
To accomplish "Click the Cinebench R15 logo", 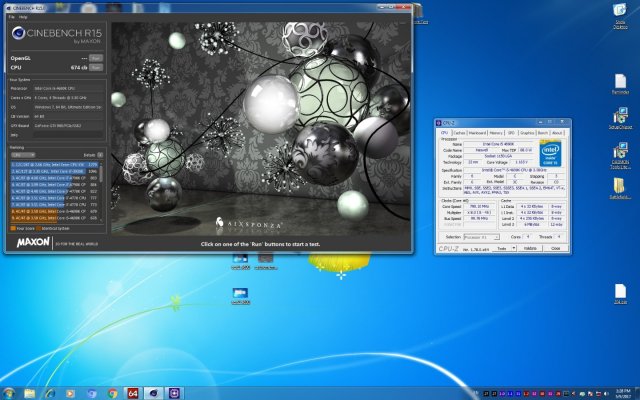I will [x=57, y=35].
